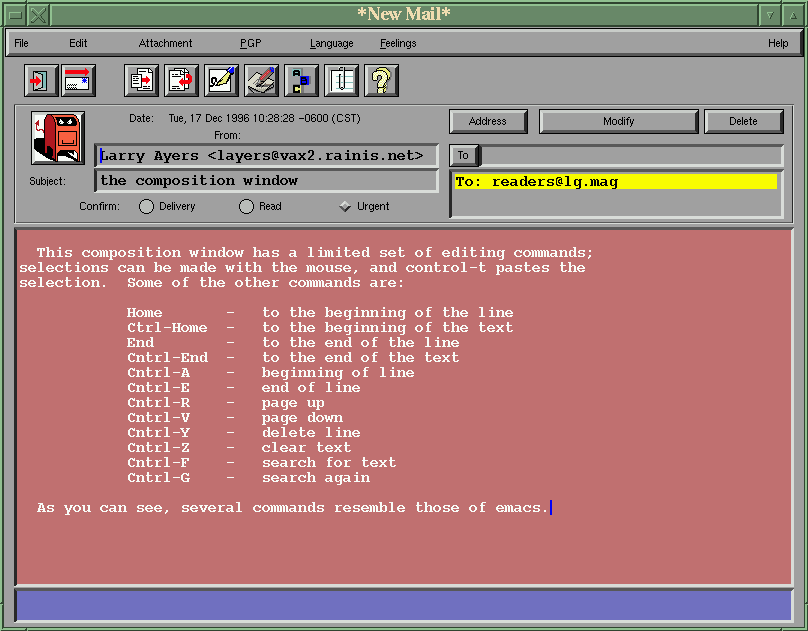Click the exit door icon in toolbar
Viewport: 808px width, 631px height.
[x=41, y=80]
